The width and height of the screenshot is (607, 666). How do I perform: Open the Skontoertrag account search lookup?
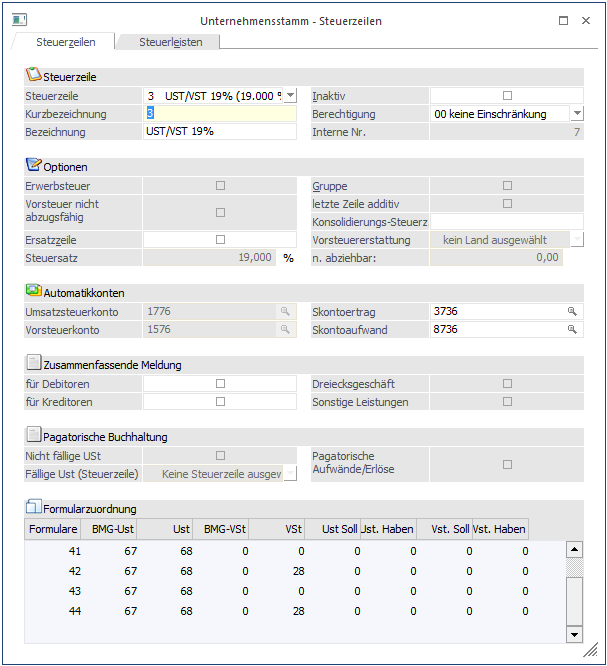click(572, 312)
